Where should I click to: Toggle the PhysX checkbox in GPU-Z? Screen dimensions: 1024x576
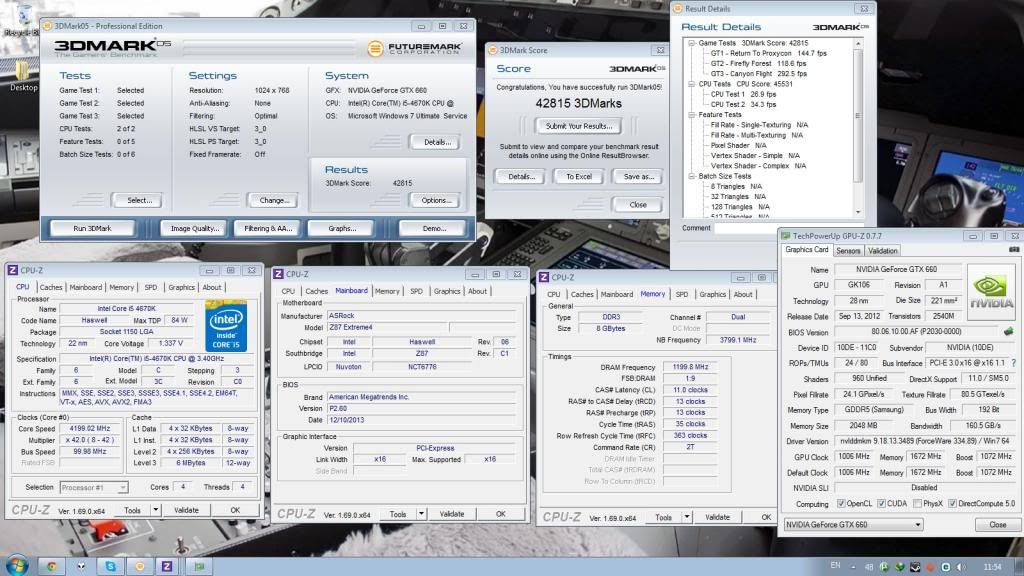918,504
